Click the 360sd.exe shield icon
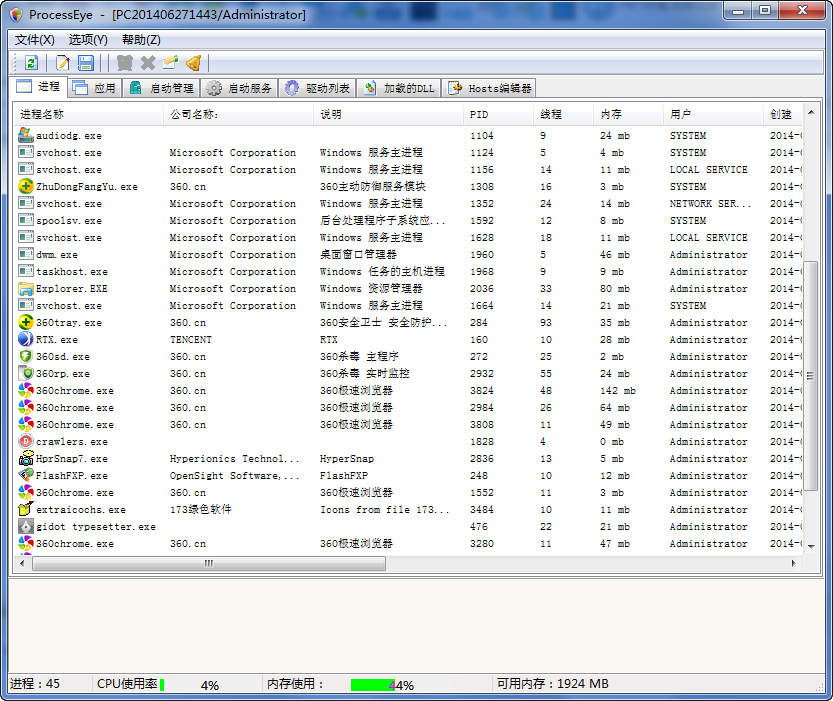 tap(26, 356)
